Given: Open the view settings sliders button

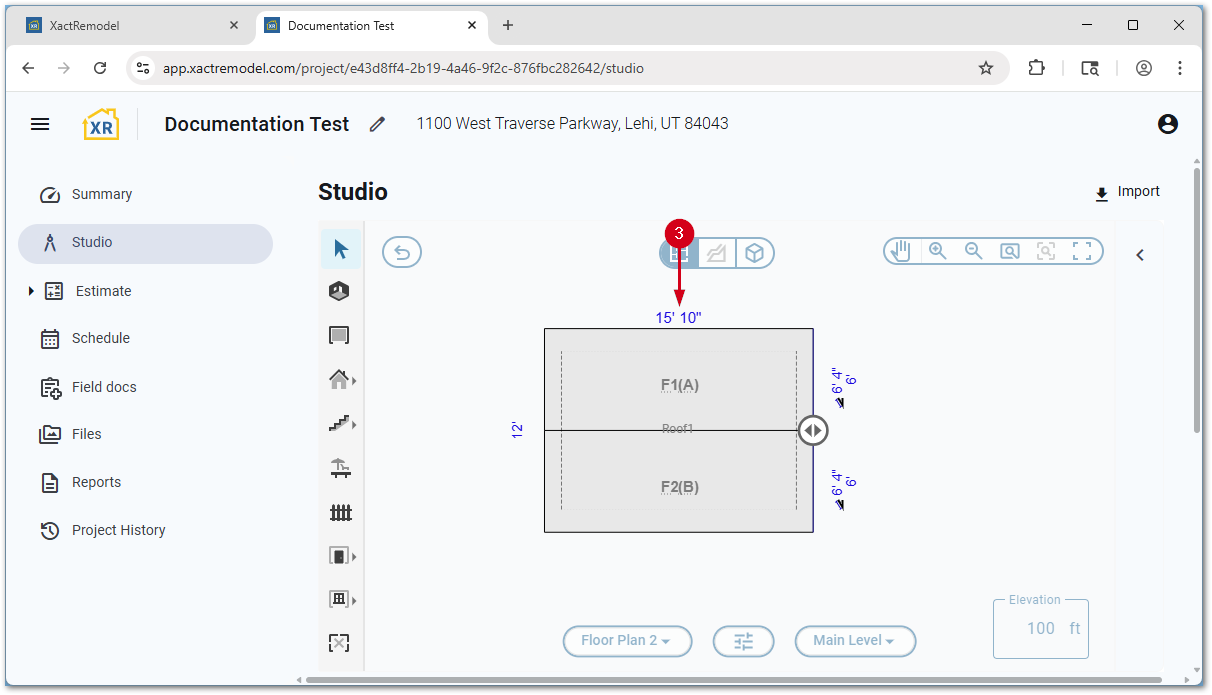Looking at the screenshot, I should click(x=743, y=641).
